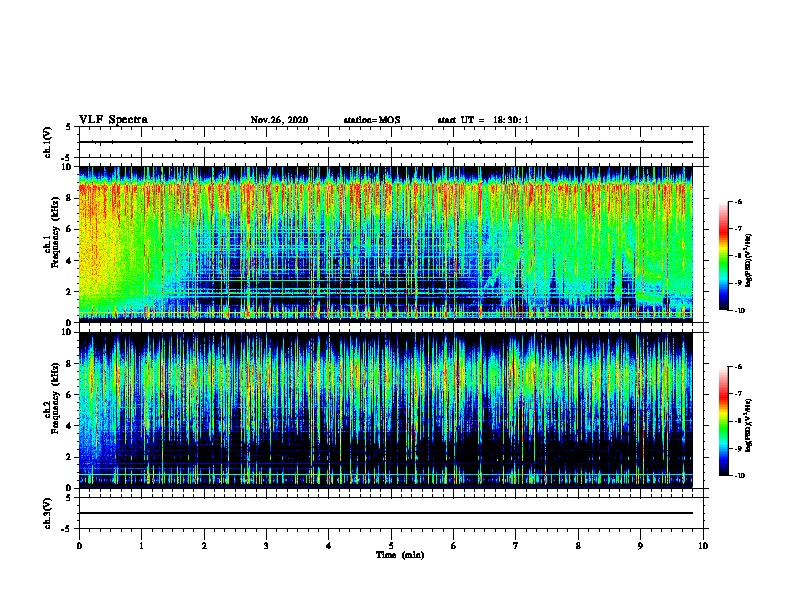Click time-axis tick label "0"
The height and width of the screenshot is (612, 792).
79,545
